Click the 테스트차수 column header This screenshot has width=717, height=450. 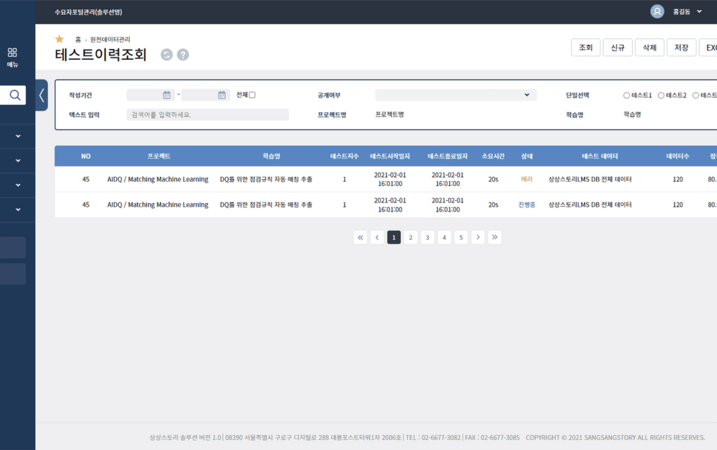pos(344,156)
